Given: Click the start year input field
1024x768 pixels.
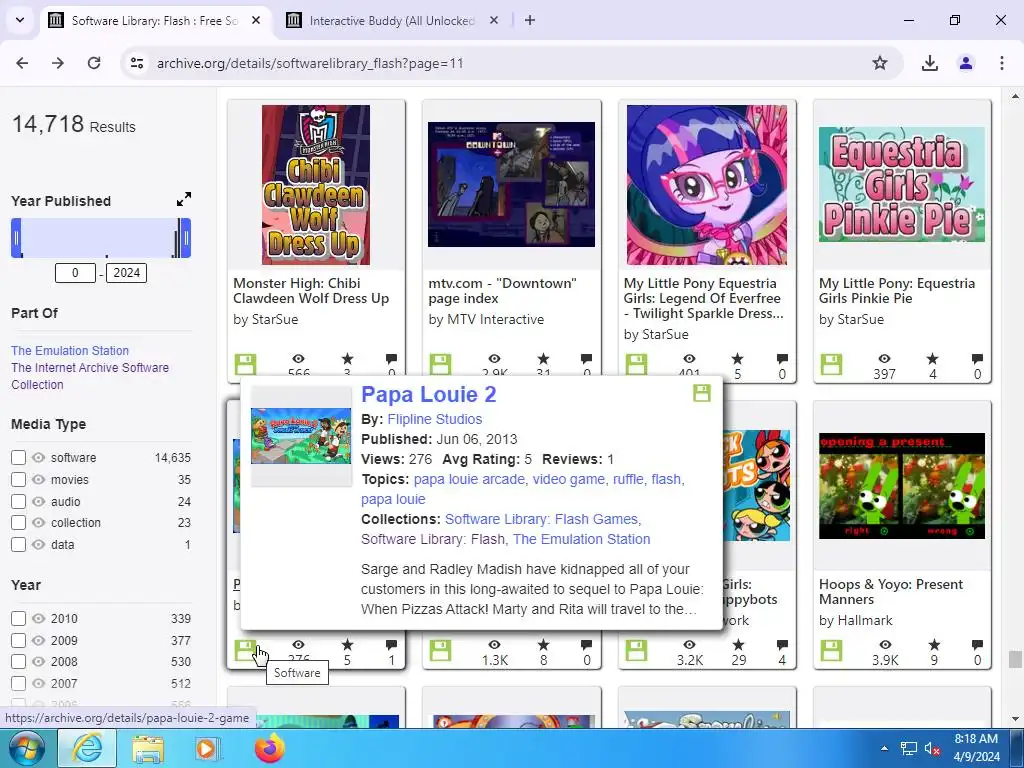Looking at the screenshot, I should point(75,273).
